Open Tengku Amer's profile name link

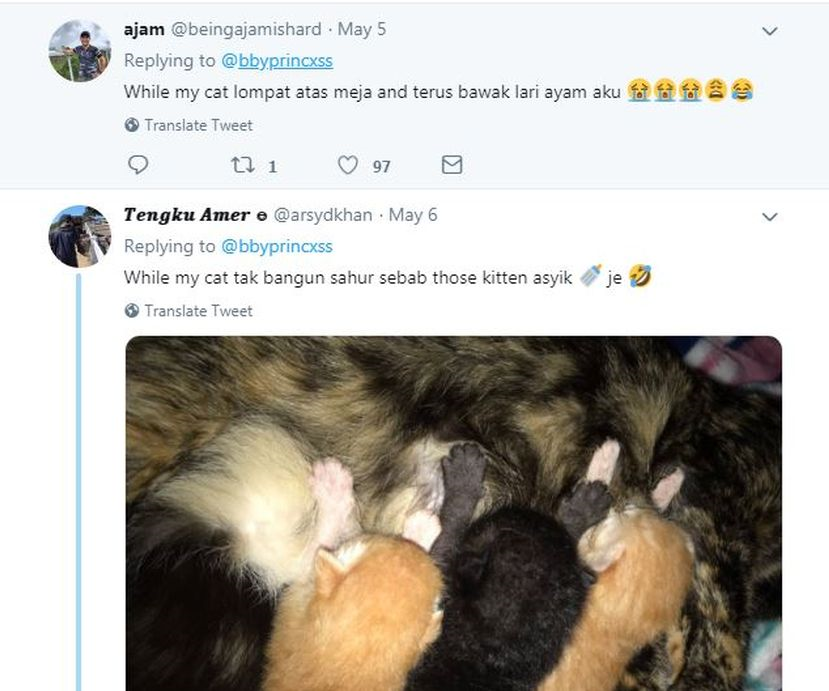click(186, 215)
